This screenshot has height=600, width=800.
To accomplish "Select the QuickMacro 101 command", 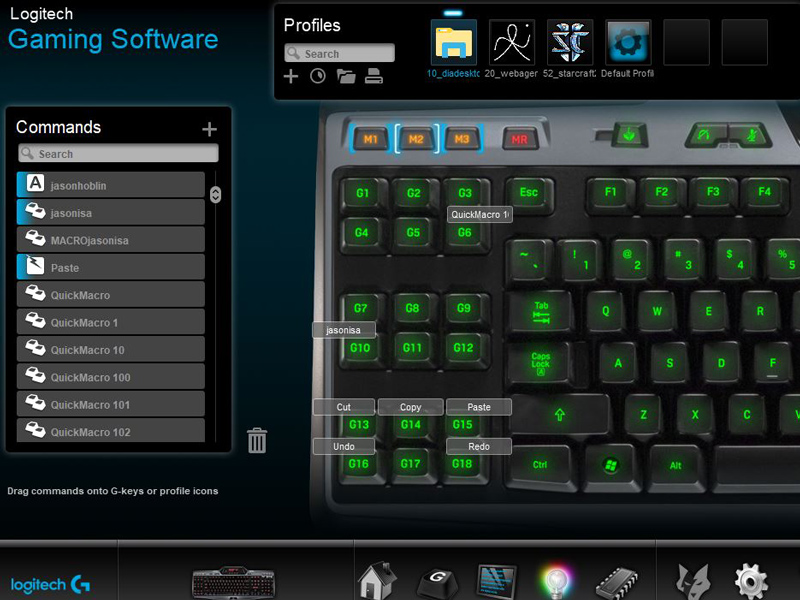I will (111, 404).
